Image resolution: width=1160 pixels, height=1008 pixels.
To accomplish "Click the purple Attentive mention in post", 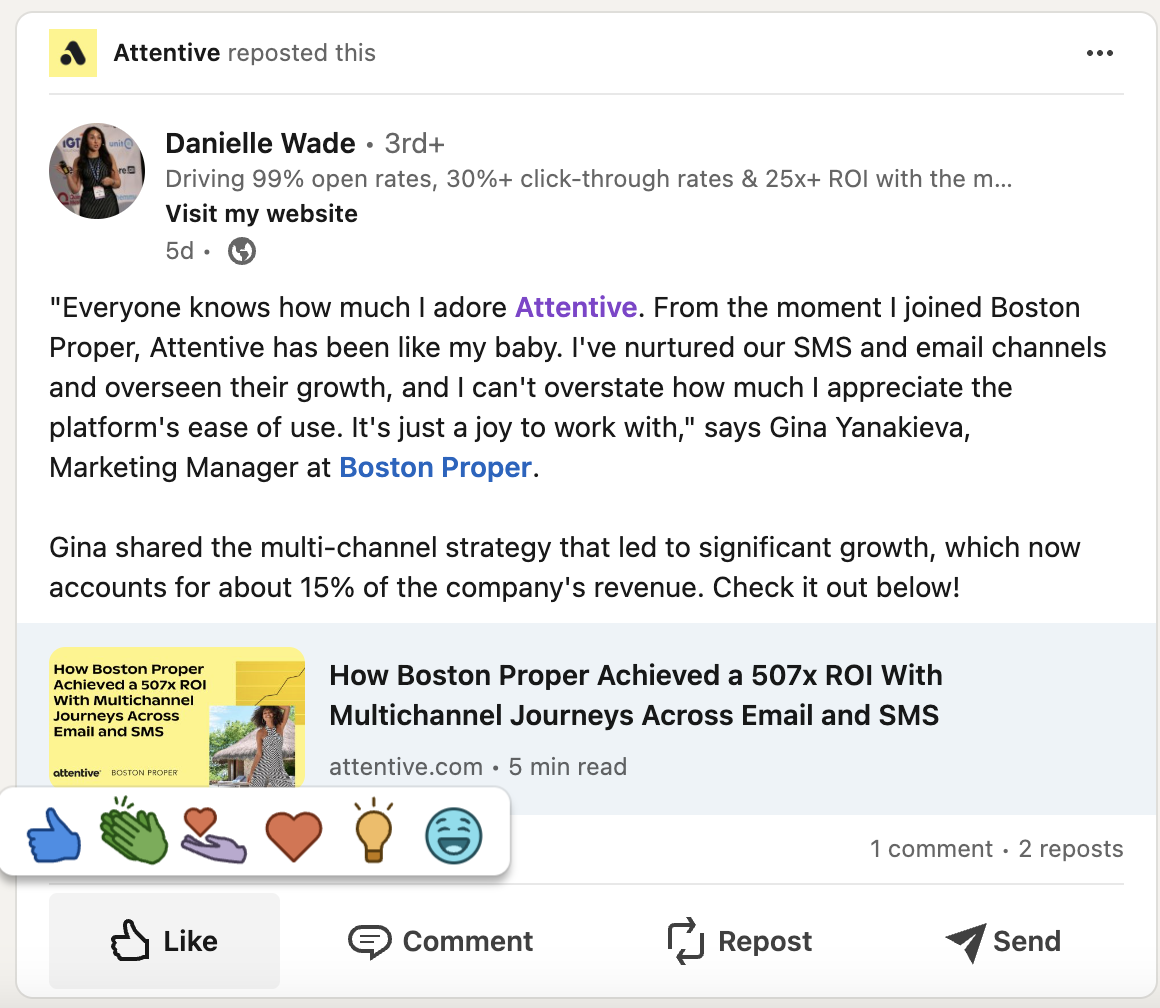I will 575,307.
